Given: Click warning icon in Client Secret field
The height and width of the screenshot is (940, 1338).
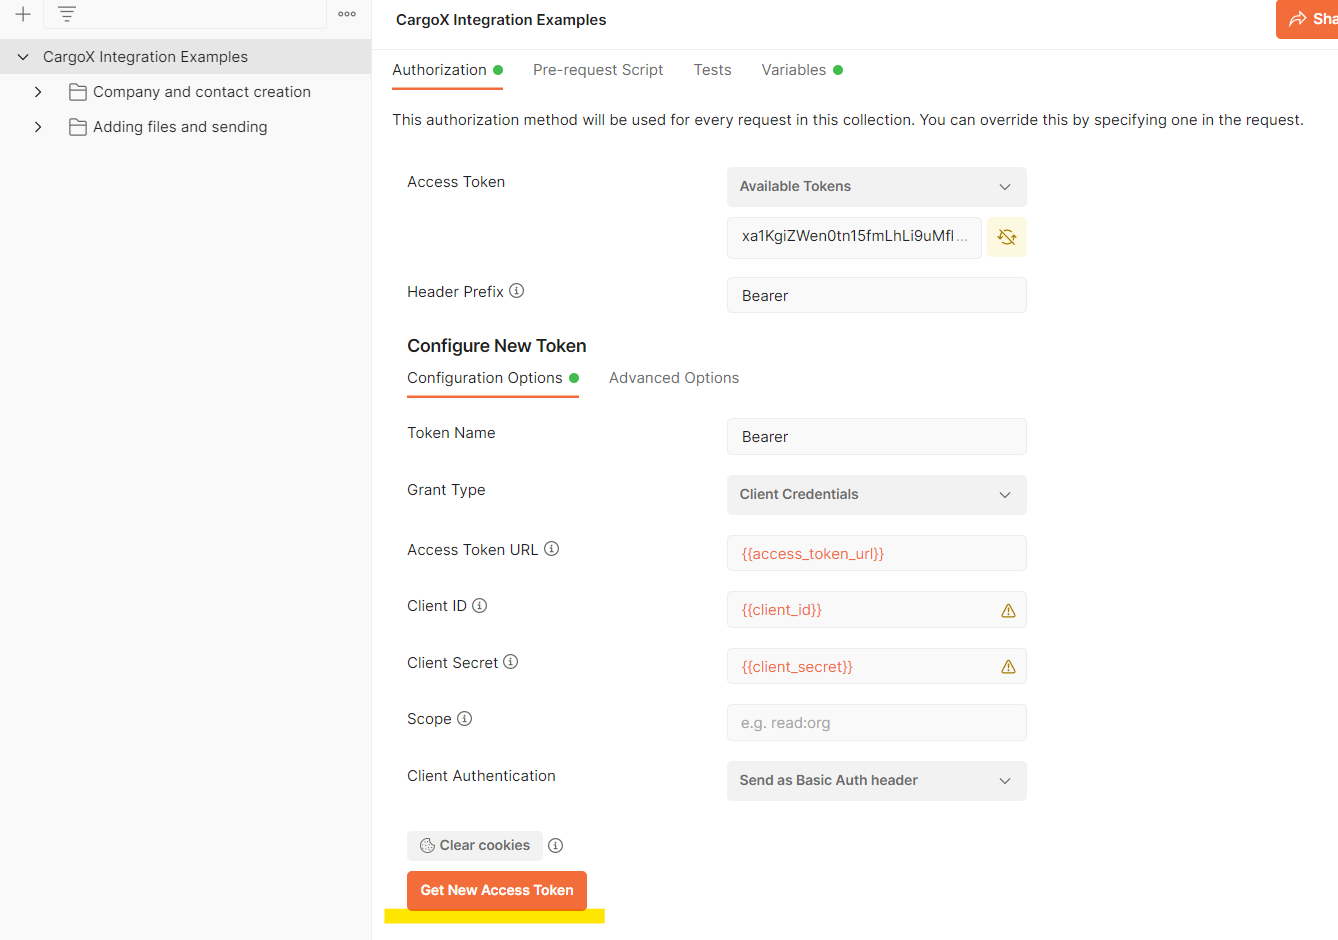Looking at the screenshot, I should [x=1008, y=667].
